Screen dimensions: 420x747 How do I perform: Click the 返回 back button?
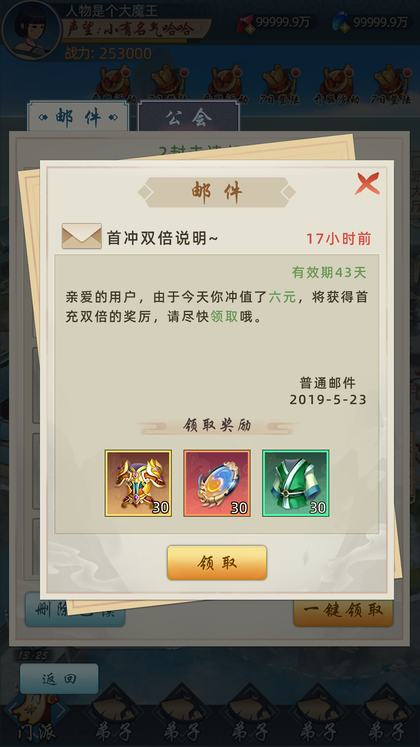(x=59, y=679)
